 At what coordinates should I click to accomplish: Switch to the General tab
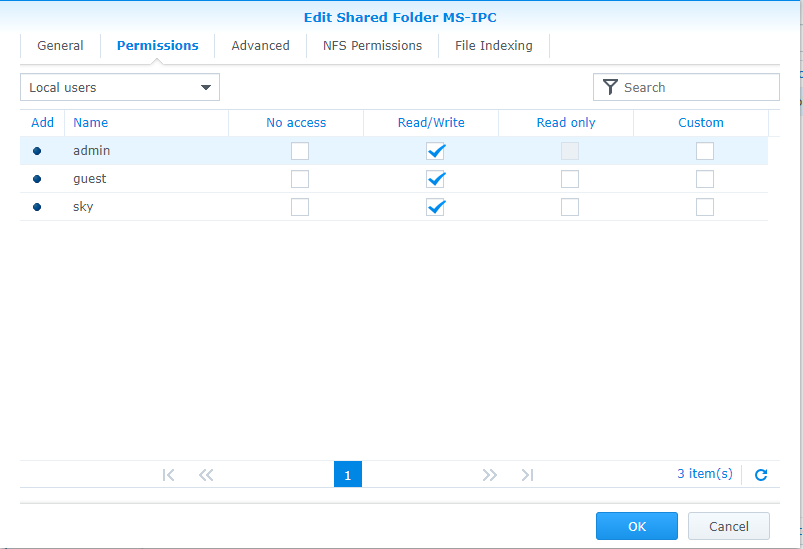point(60,46)
